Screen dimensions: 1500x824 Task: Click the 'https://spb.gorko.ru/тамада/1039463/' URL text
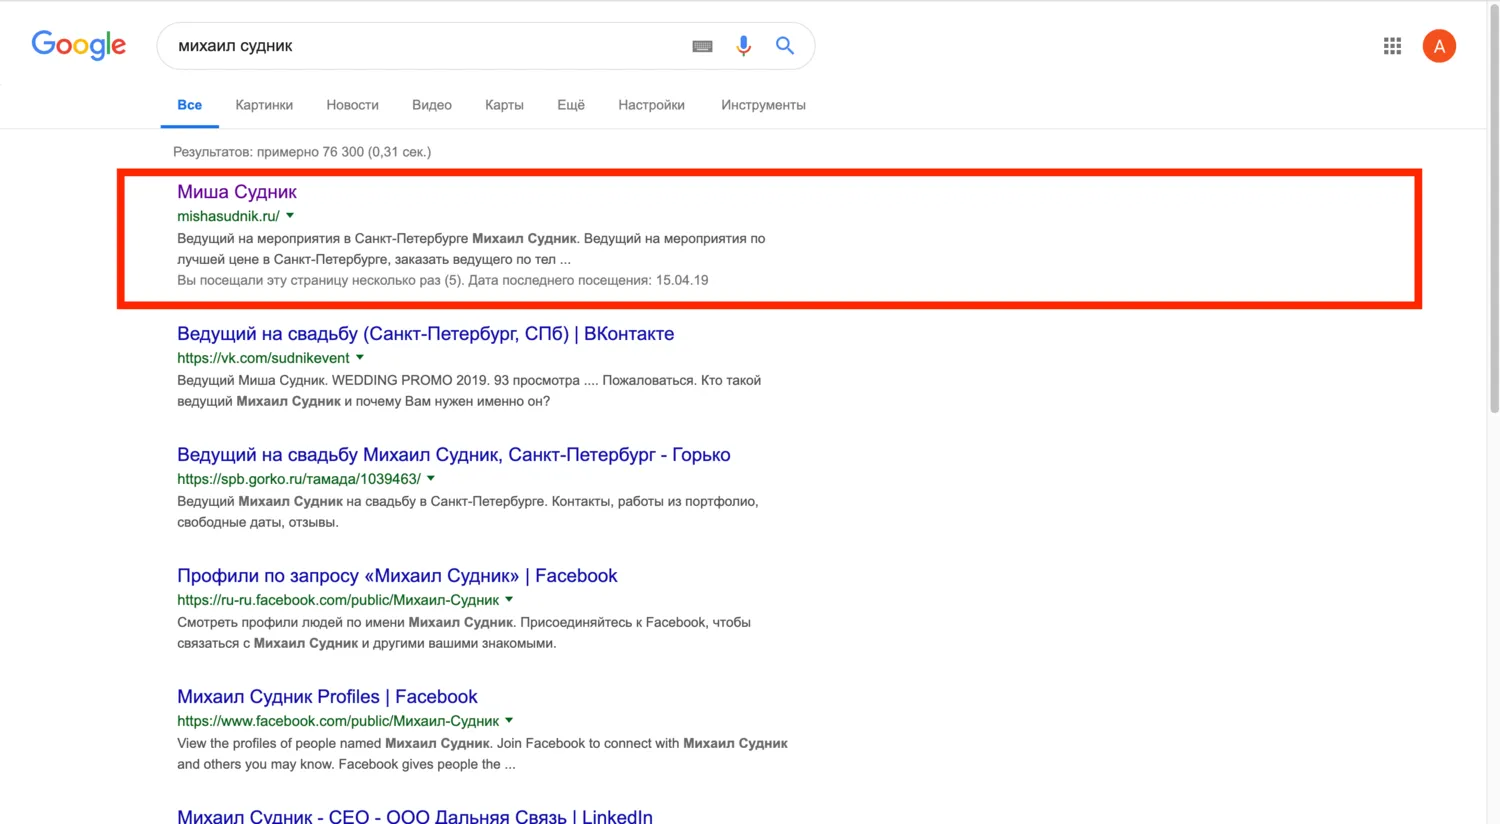[299, 479]
